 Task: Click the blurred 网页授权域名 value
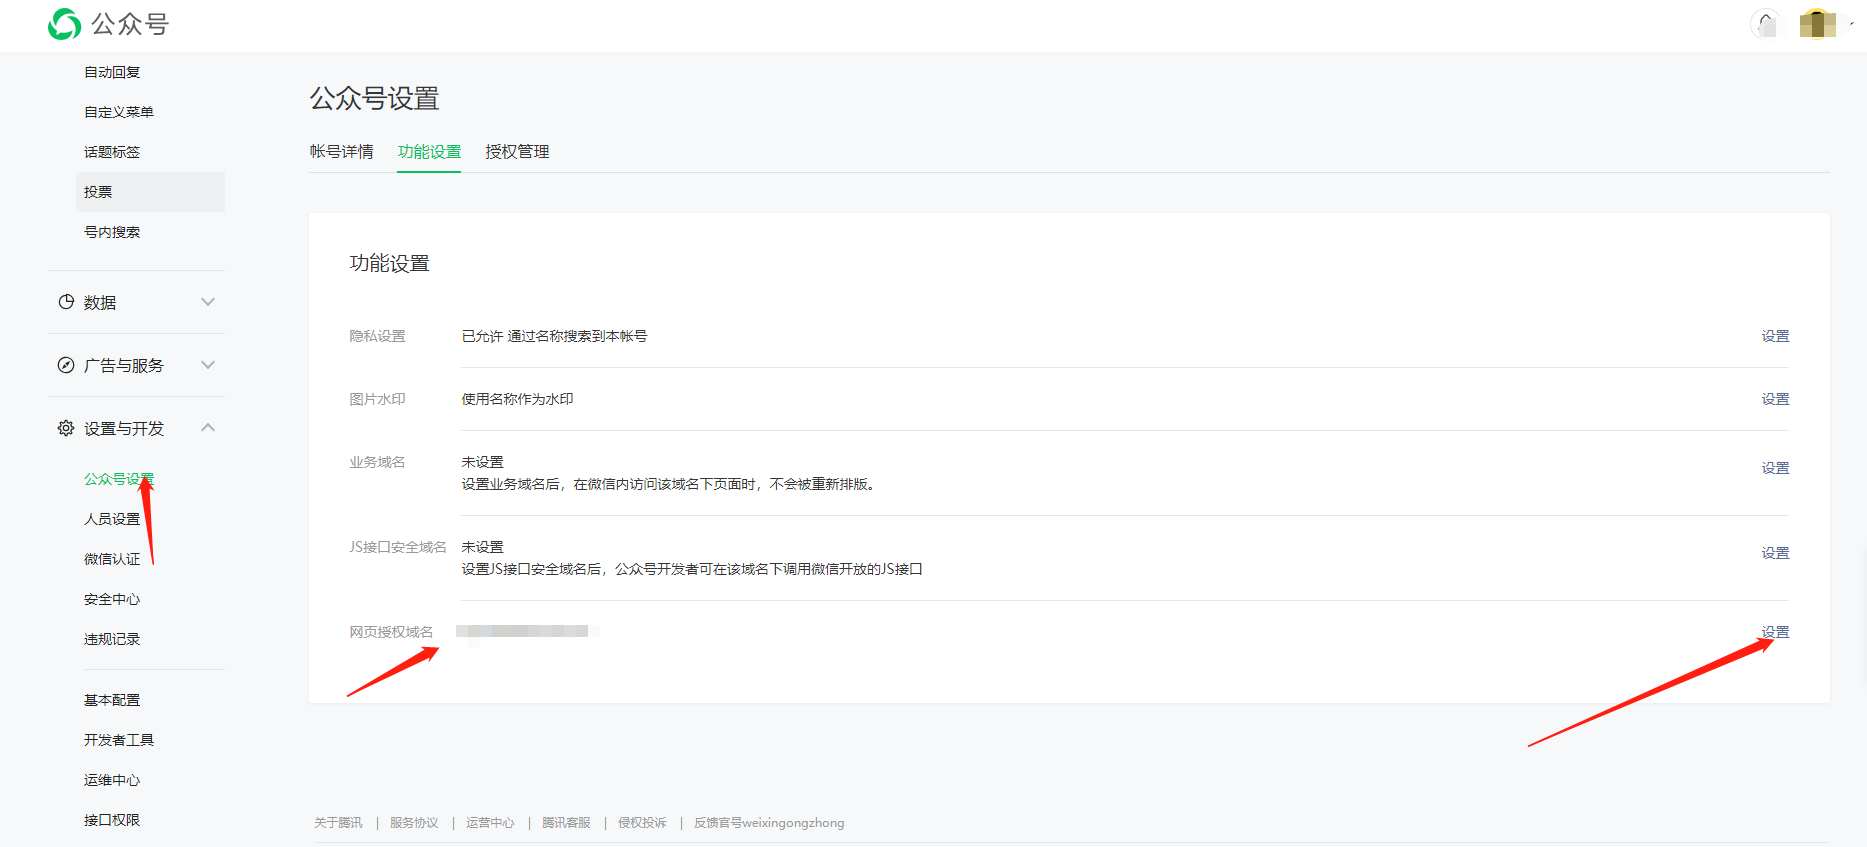528,631
